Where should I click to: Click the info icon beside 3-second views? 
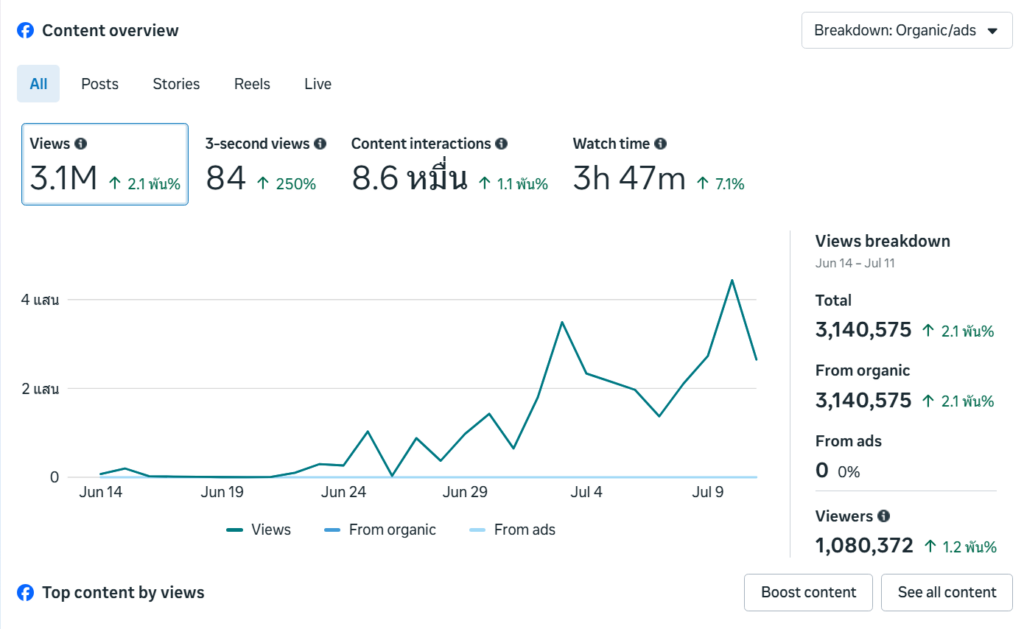(320, 144)
